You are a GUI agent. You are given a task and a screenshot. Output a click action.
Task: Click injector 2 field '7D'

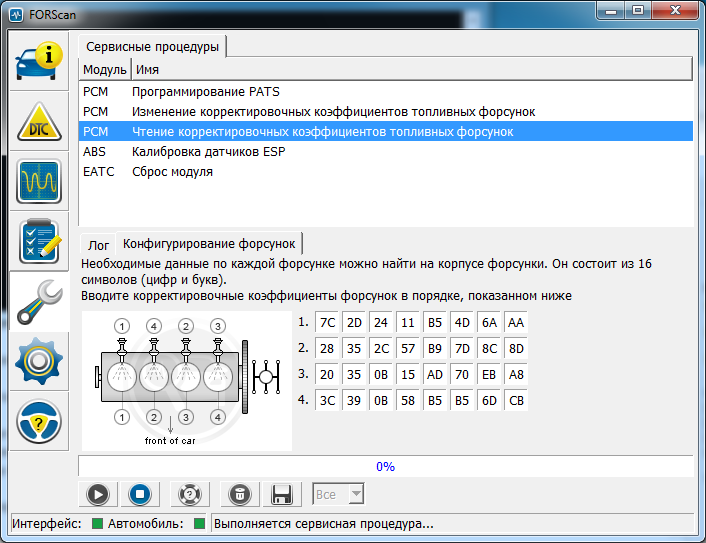(x=462, y=348)
